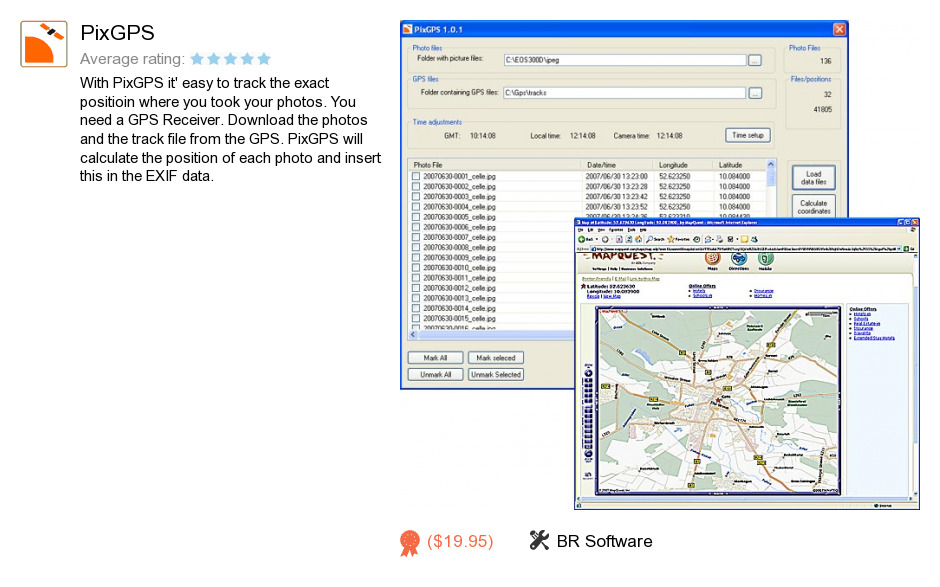The height and width of the screenshot is (587, 940).
Task: Click the Edit page icon in Internet Explorer toolbar
Action: point(731,239)
